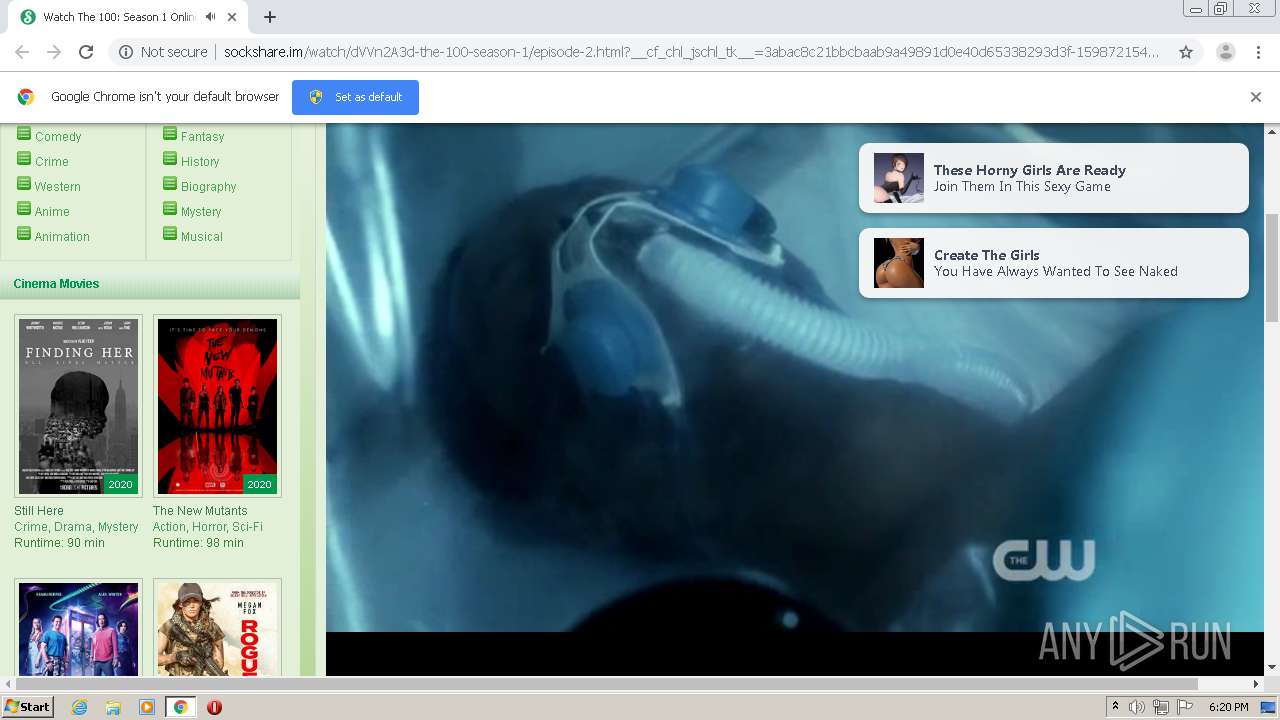Open the Chrome profile avatar
Screen dimensions: 1280x720
pos(1225,52)
